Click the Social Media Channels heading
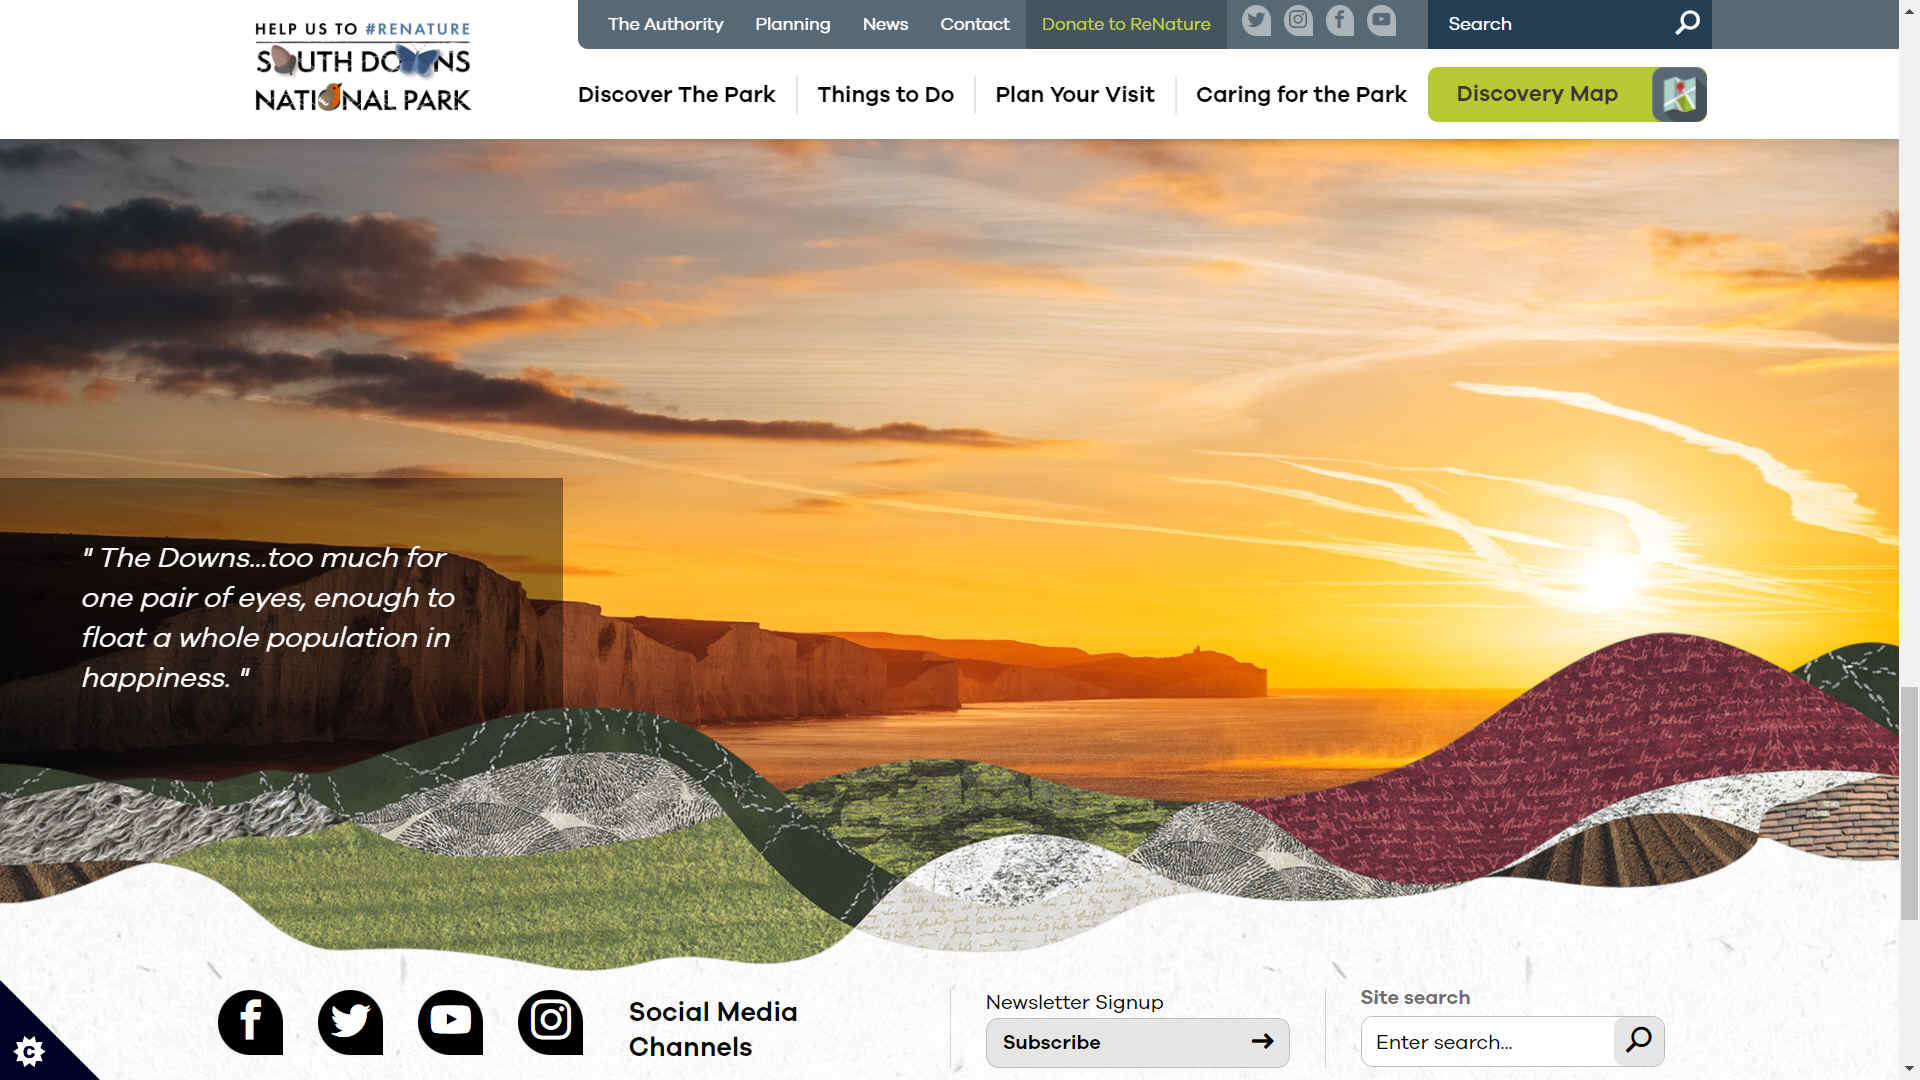The image size is (1920, 1080). click(x=712, y=1029)
